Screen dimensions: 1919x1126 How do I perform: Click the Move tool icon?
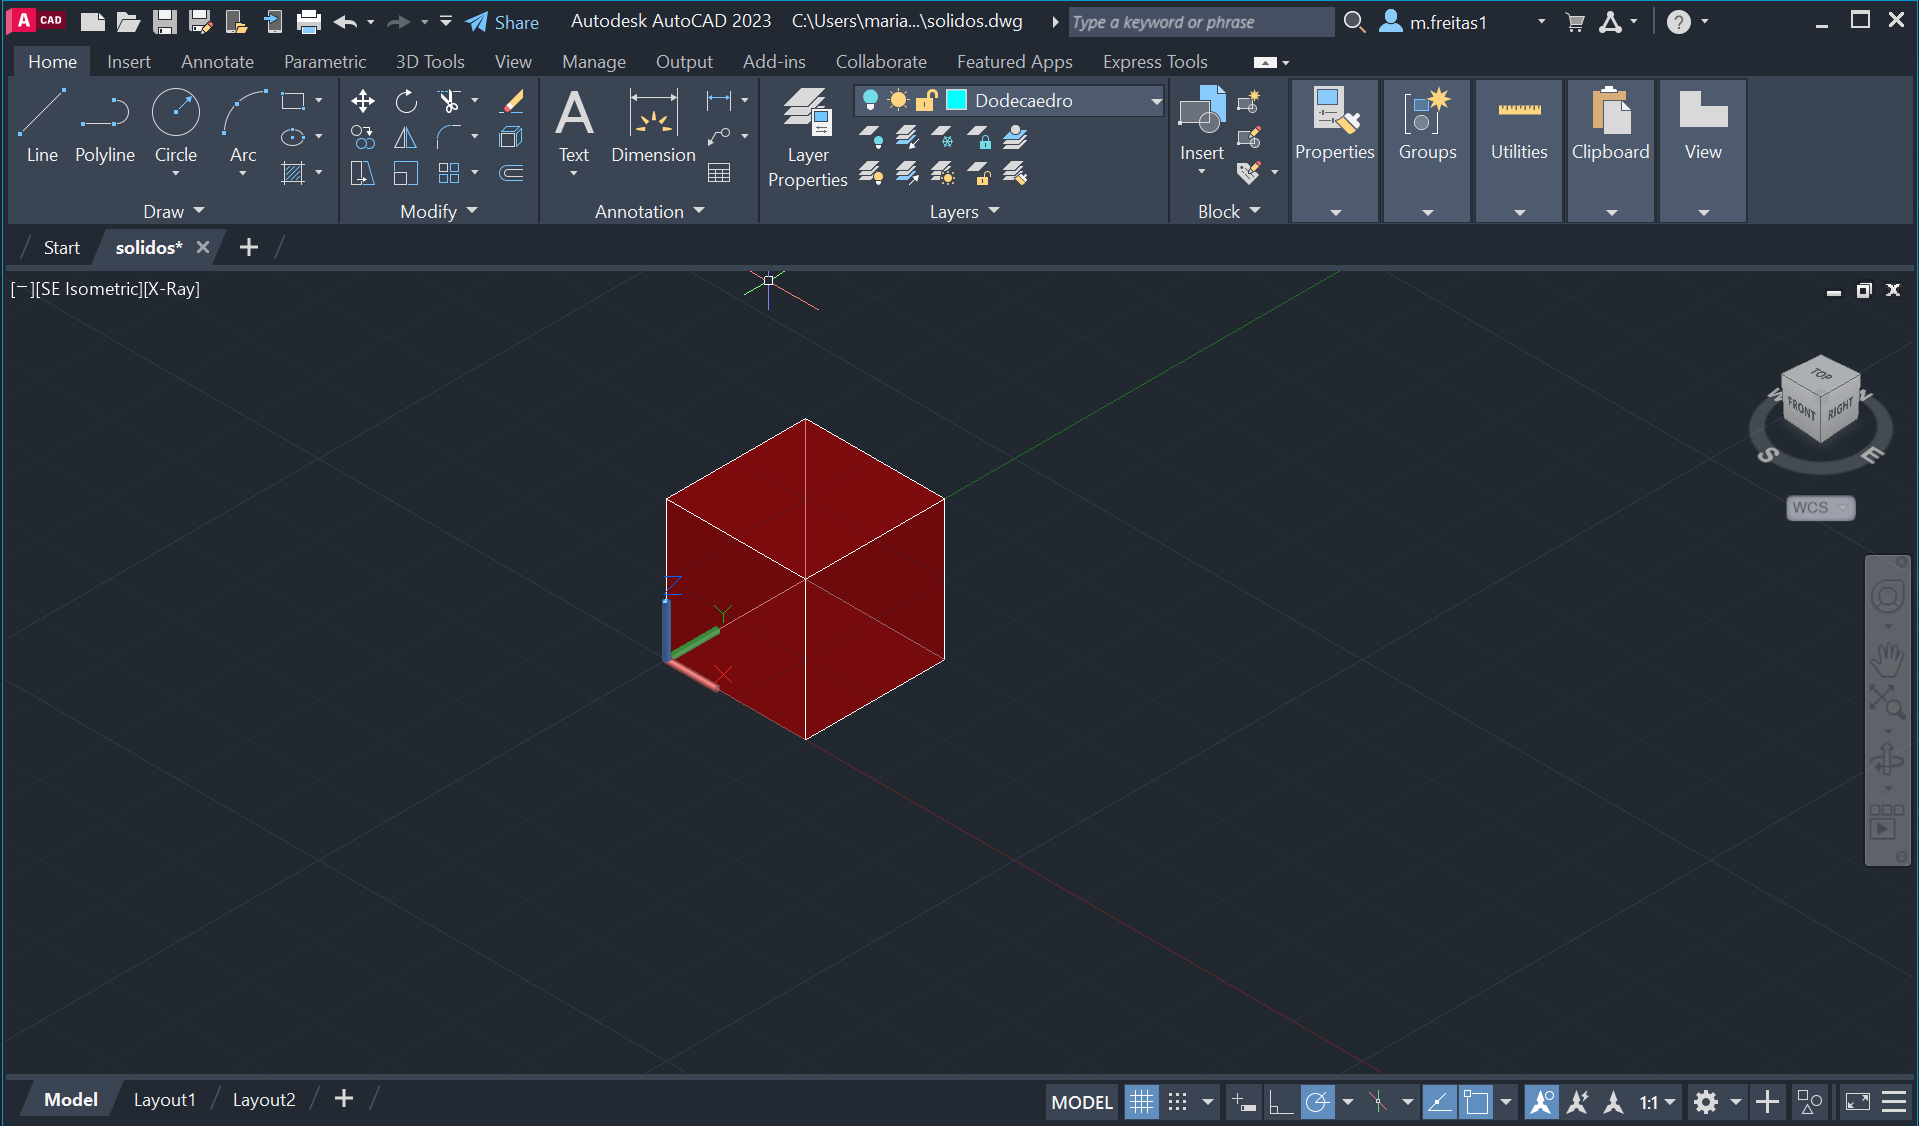coord(362,101)
